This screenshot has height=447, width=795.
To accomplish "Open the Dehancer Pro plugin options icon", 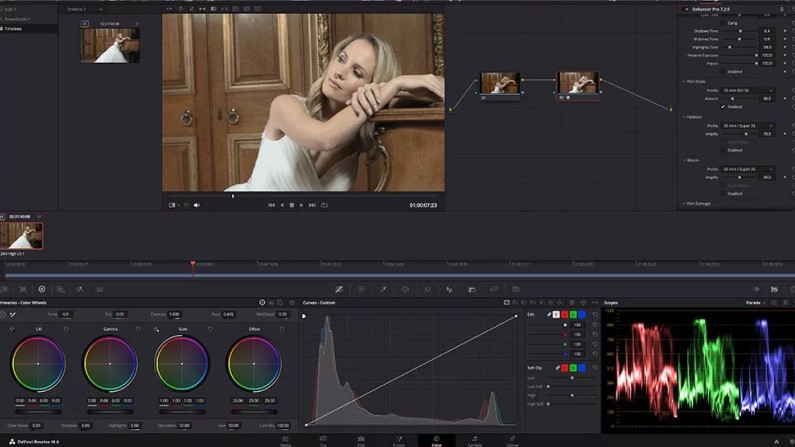I will [x=781, y=9].
